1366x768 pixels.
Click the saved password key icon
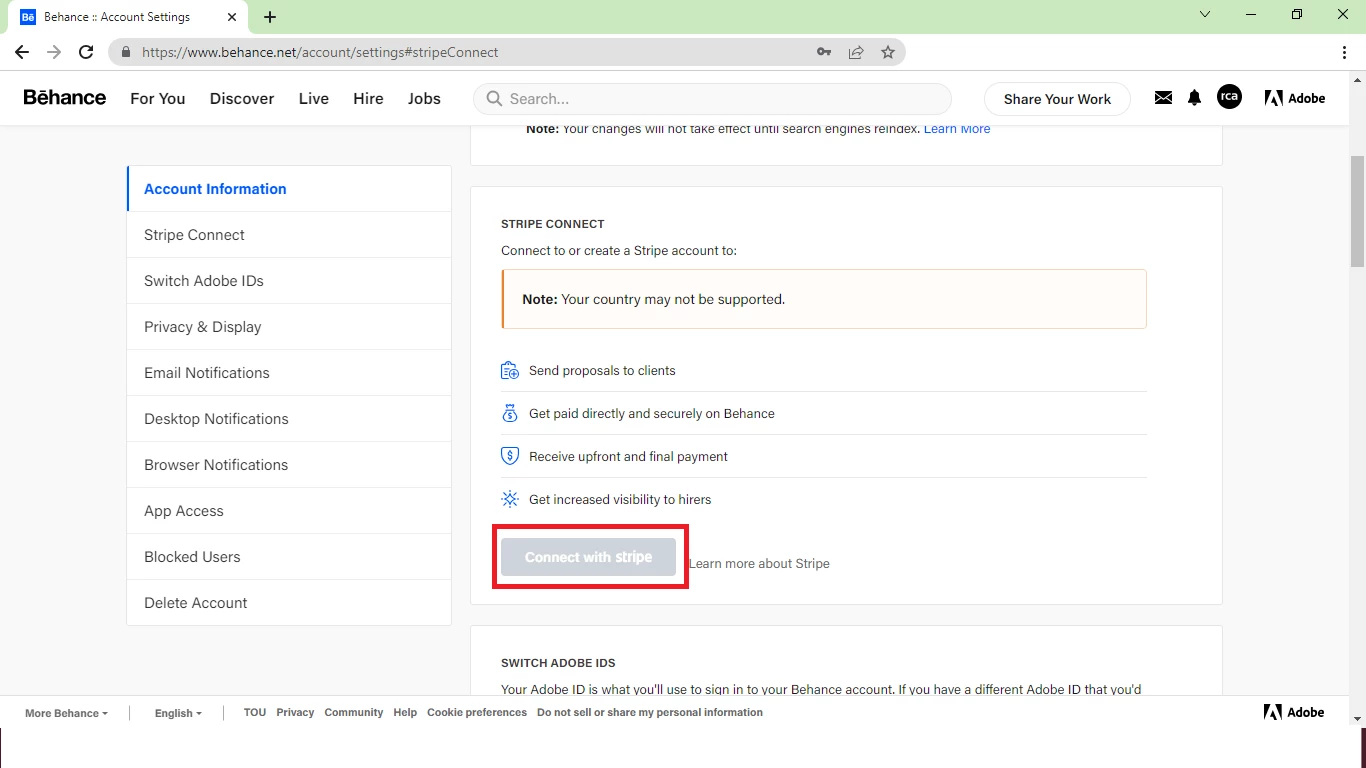[x=824, y=52]
